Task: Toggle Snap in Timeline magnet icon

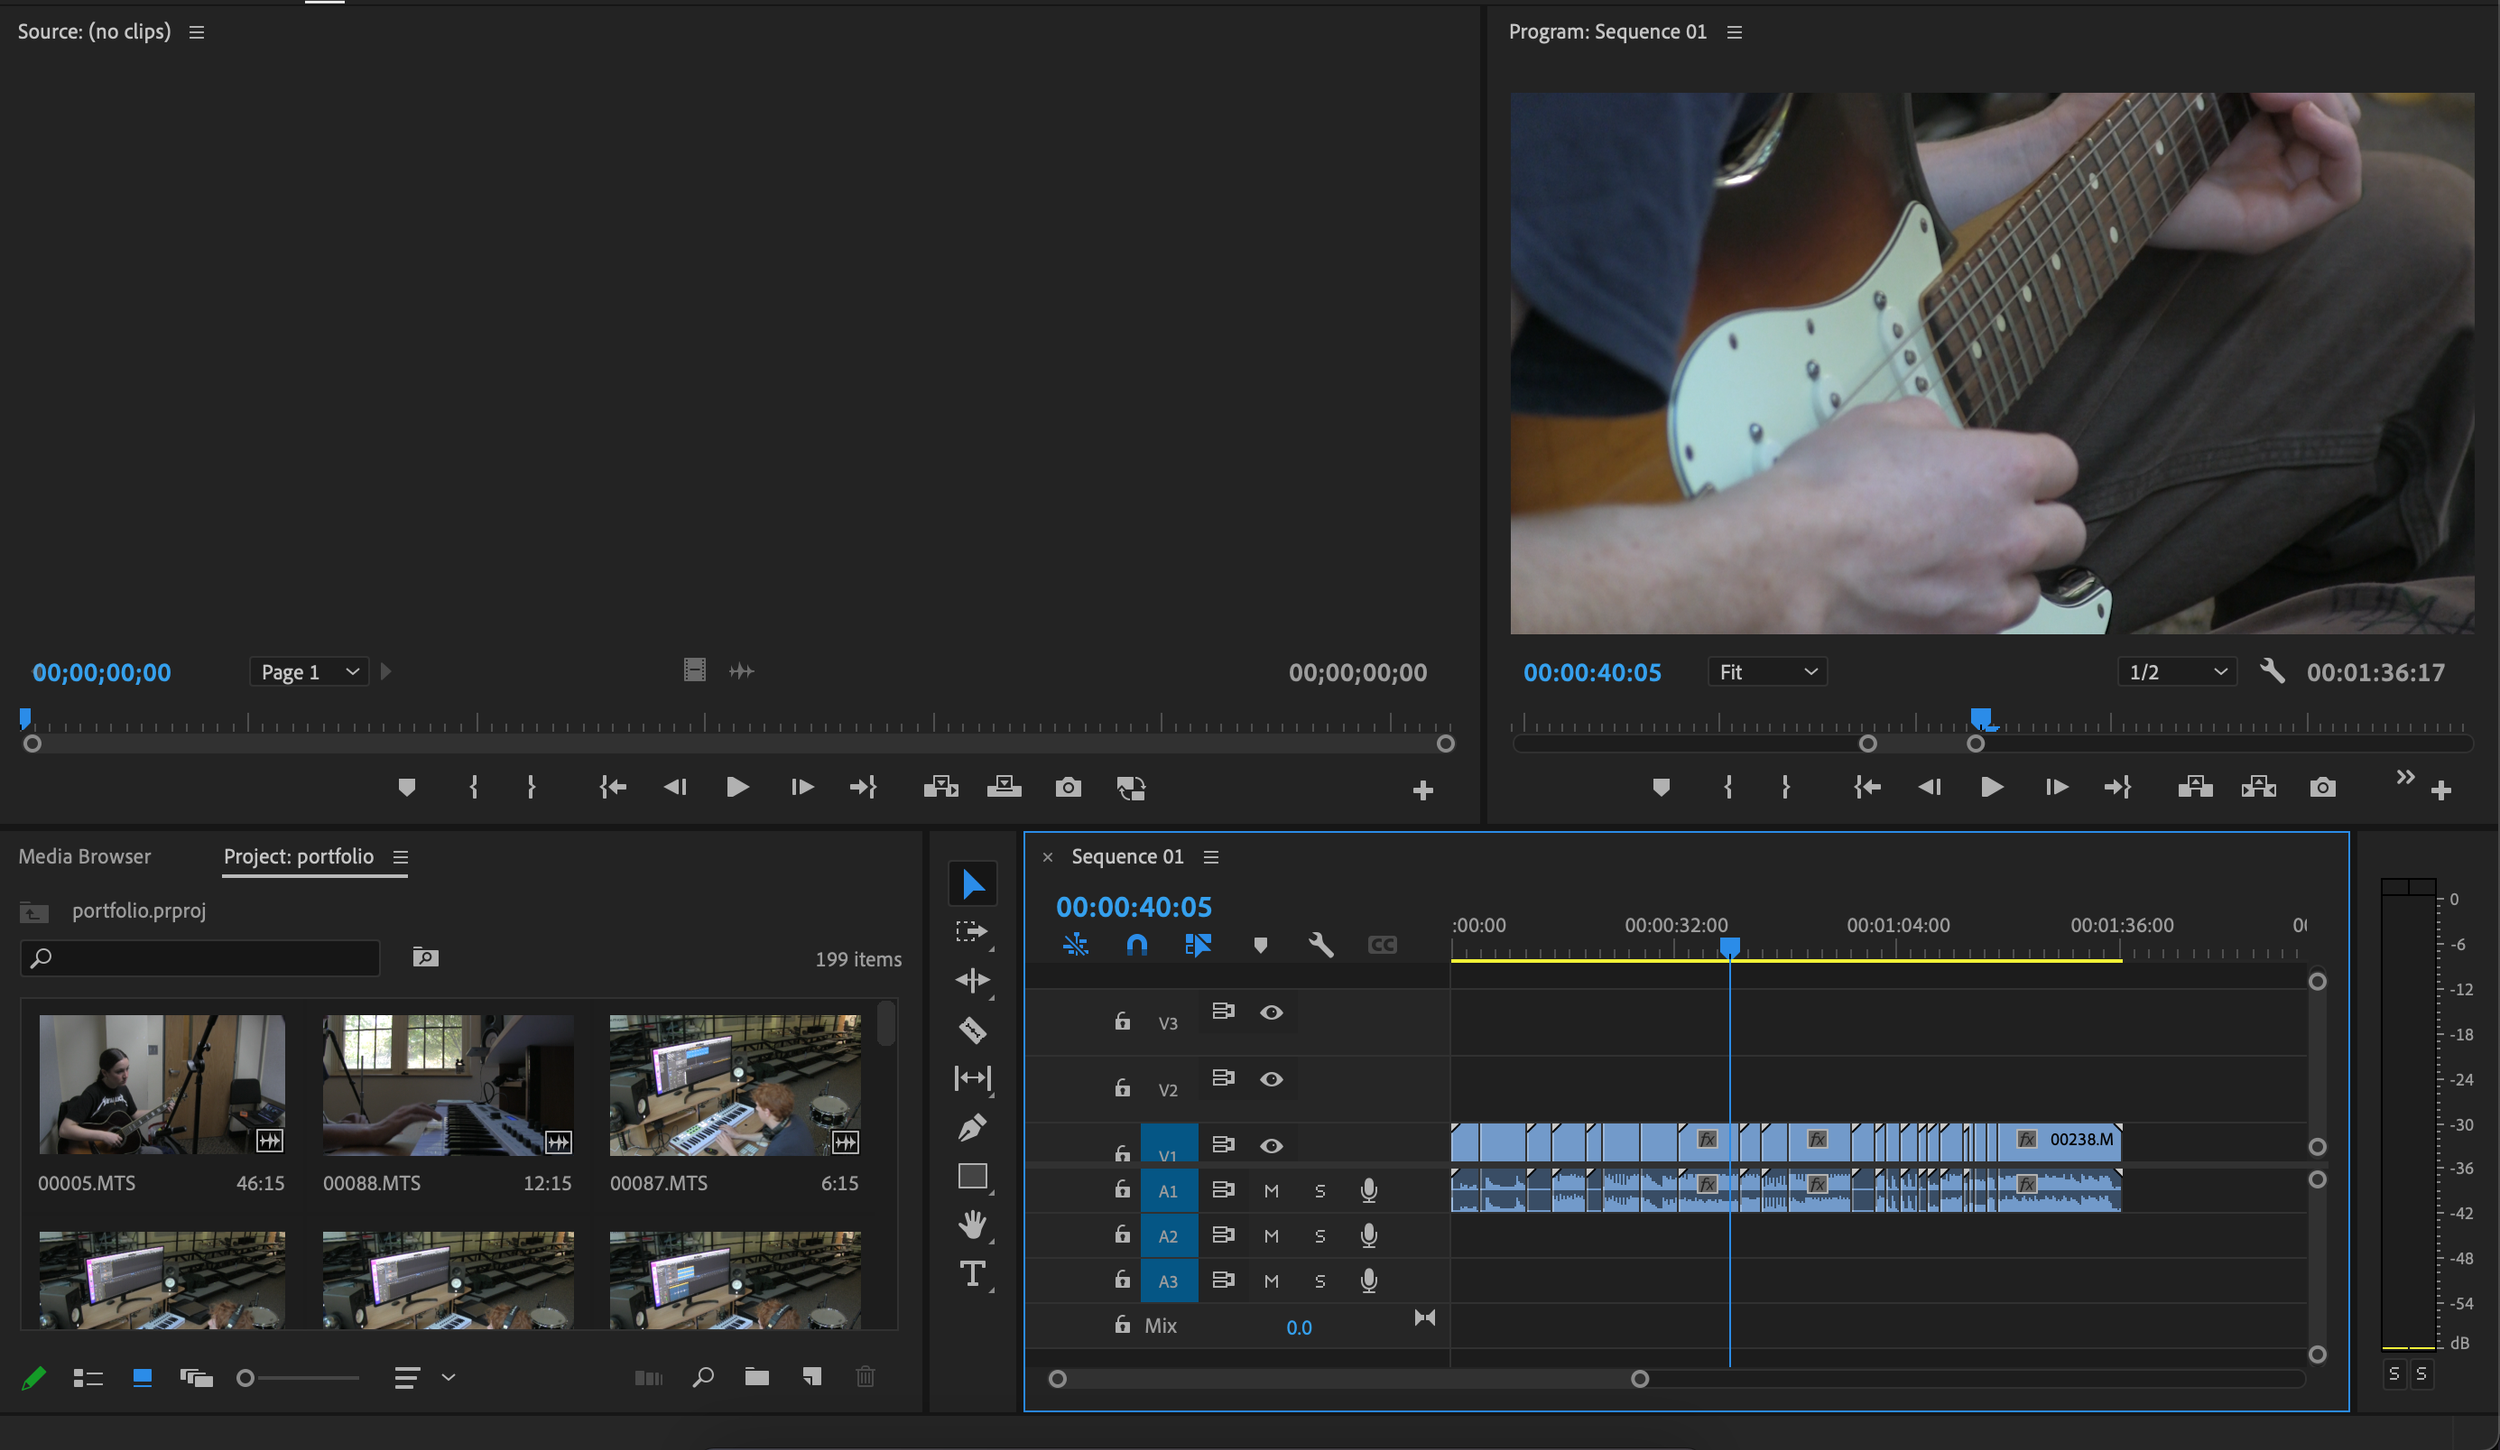Action: (x=1137, y=945)
